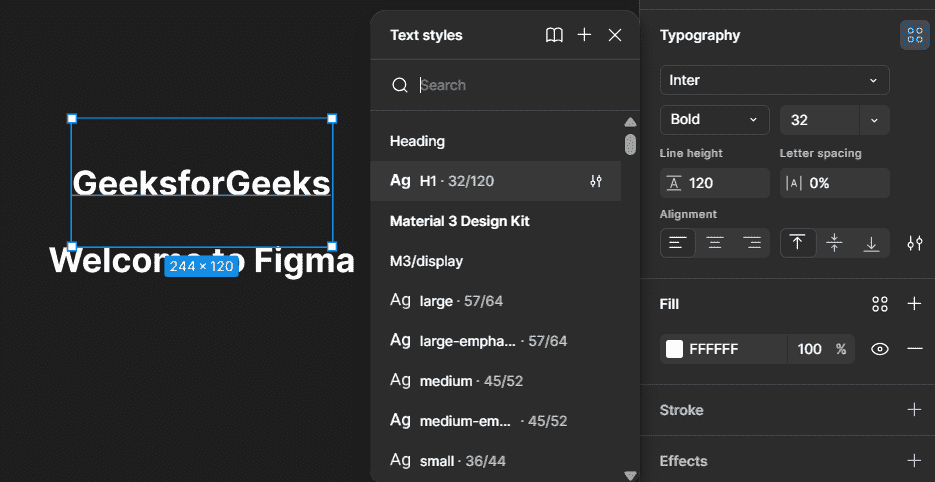This screenshot has height=482, width=935.
Task: Align text center
Action: tap(715, 243)
